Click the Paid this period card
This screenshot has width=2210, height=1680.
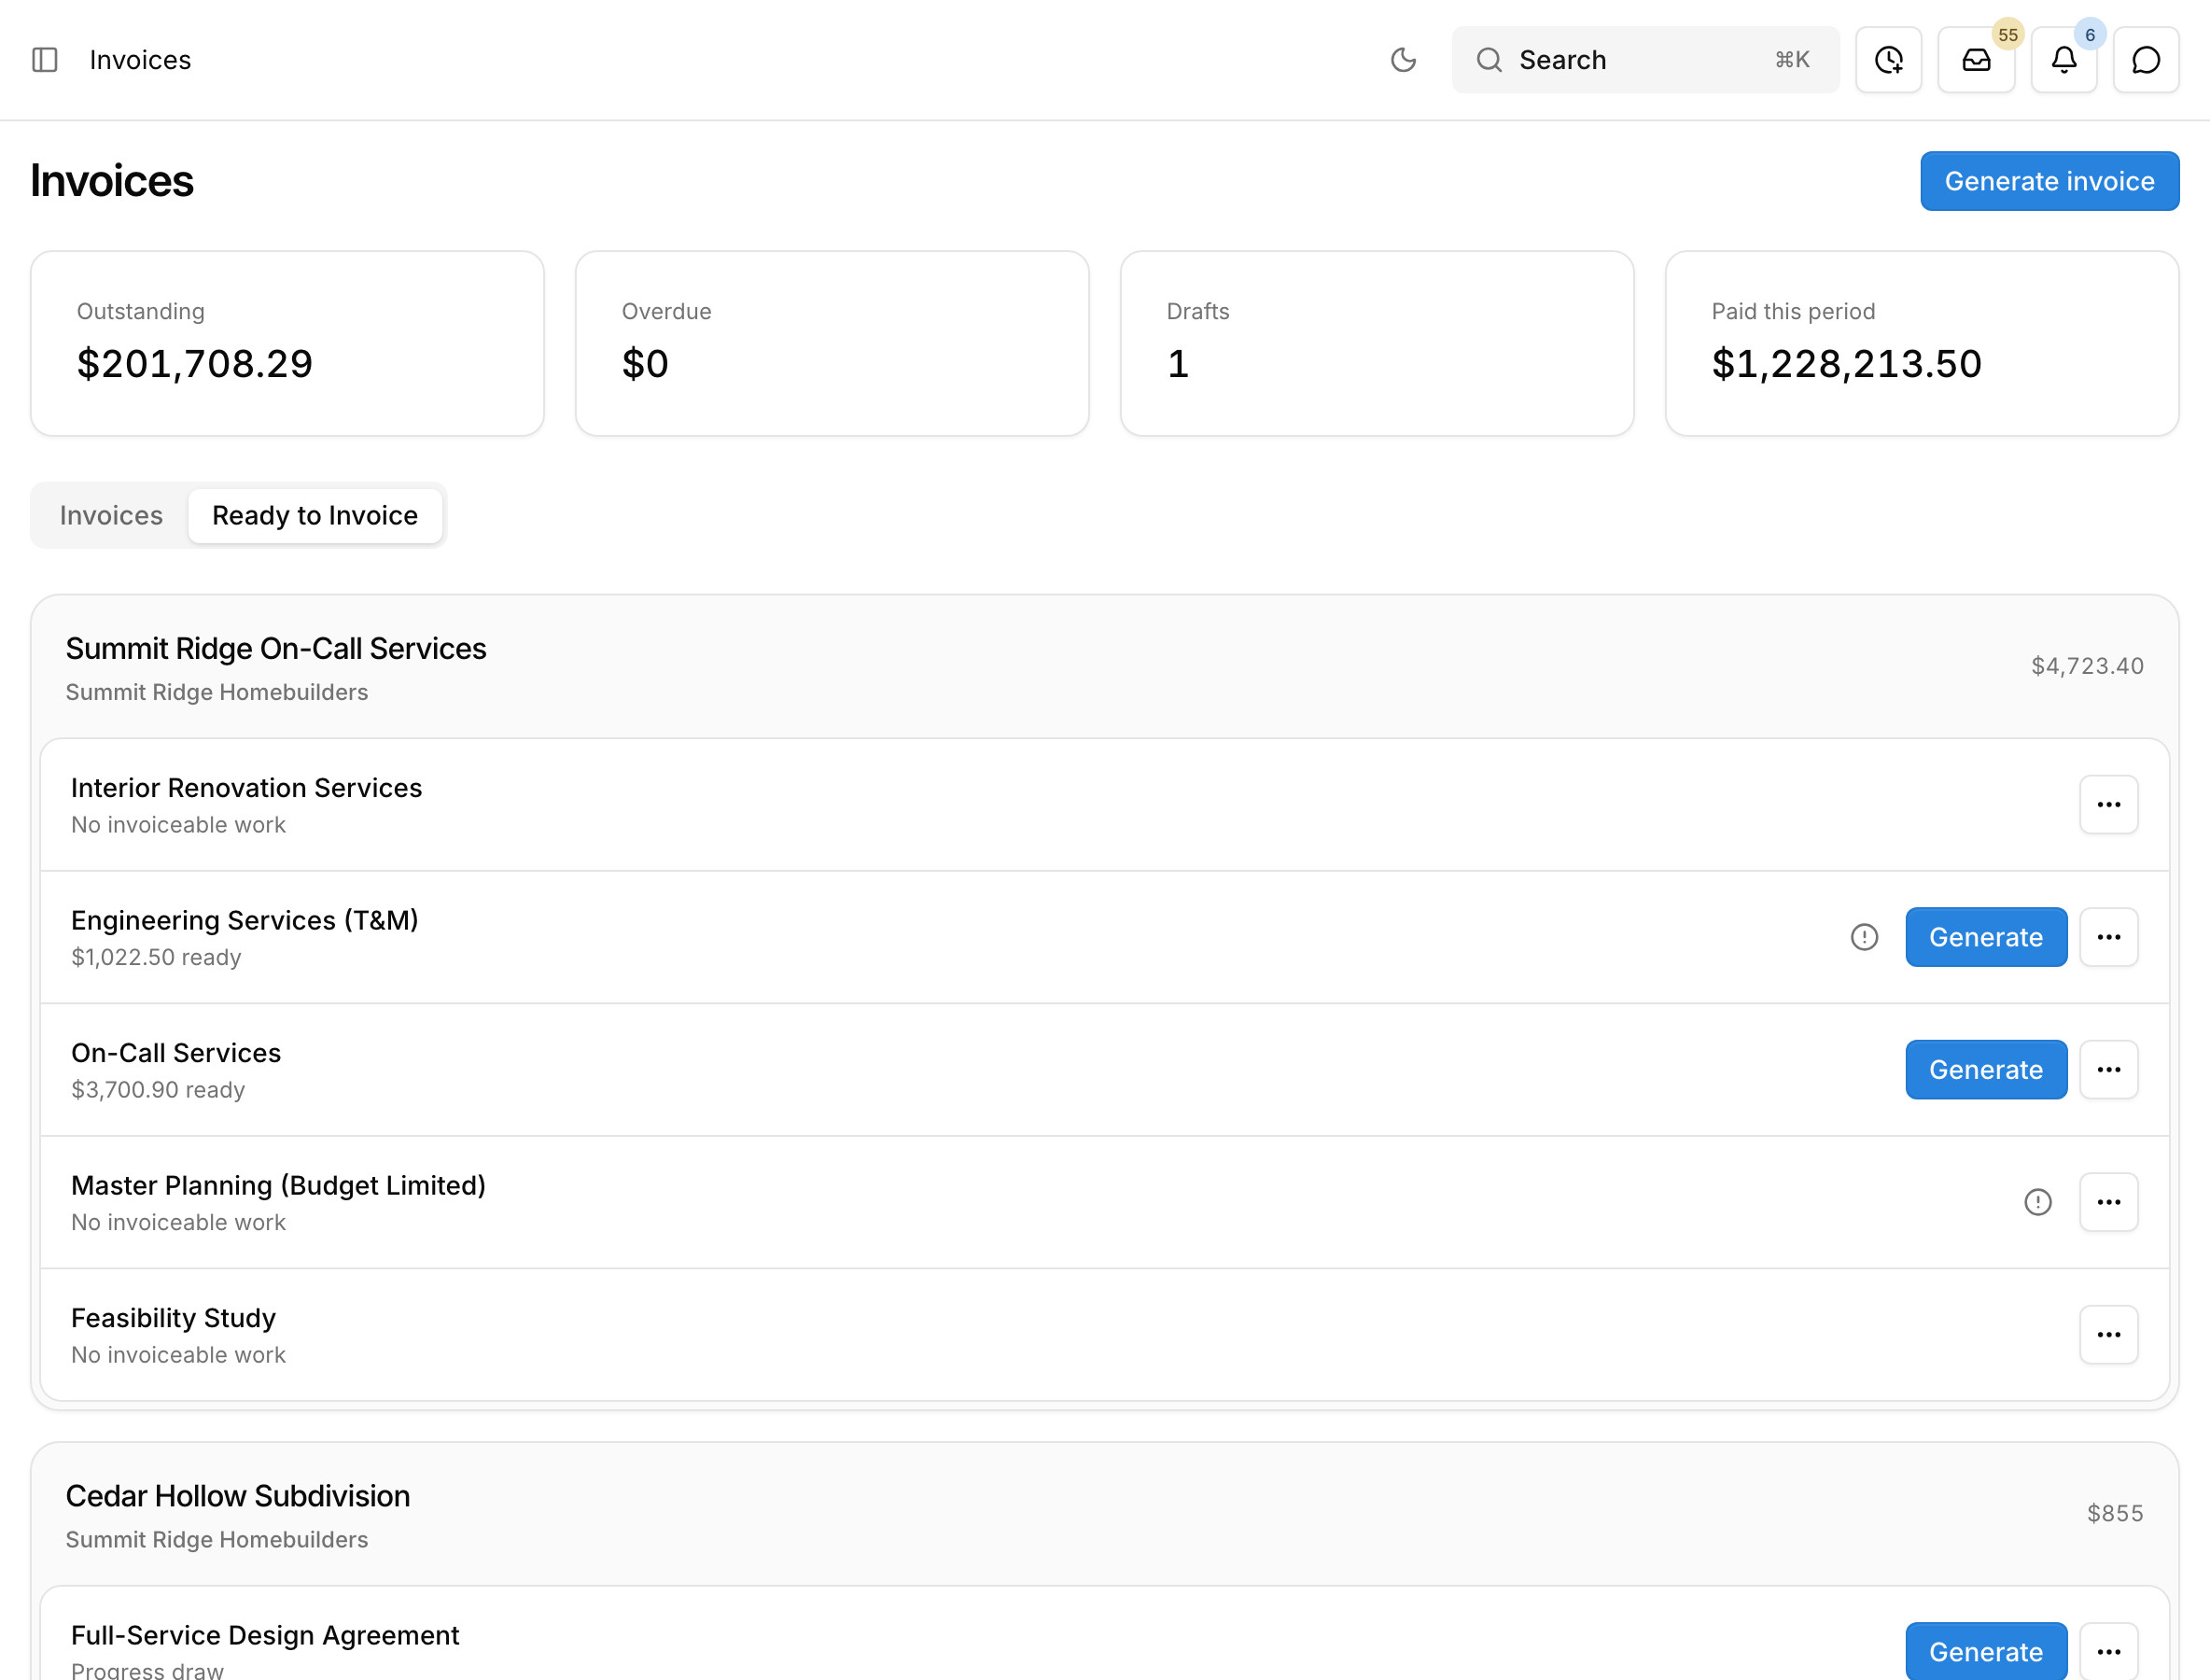[x=1922, y=343]
